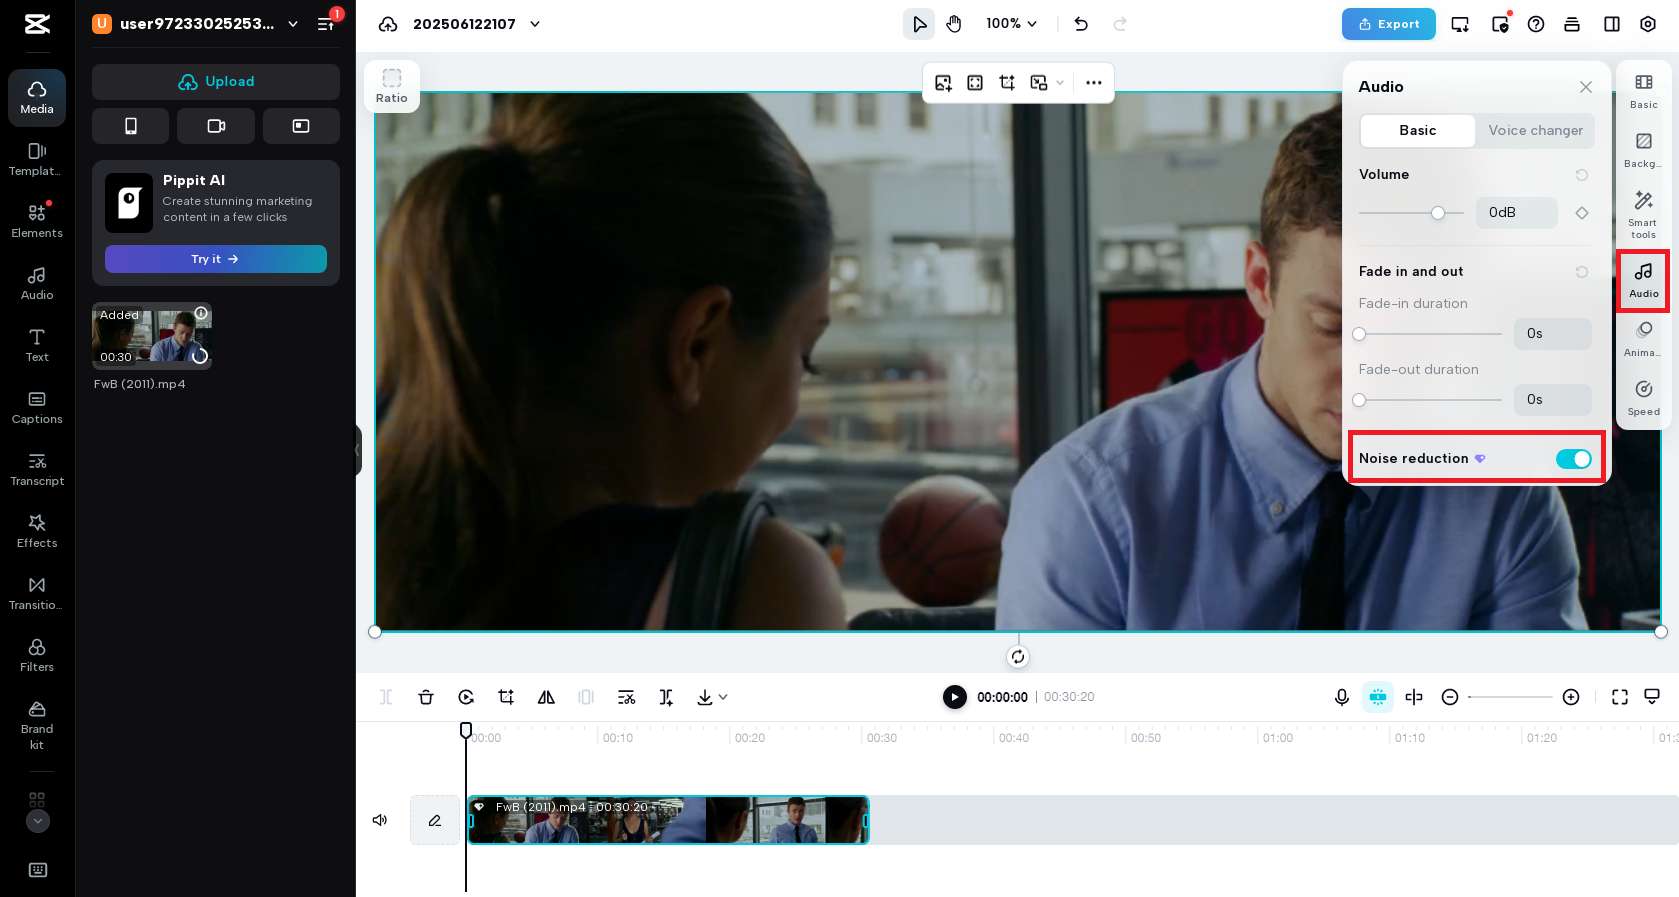Click the camera record button
This screenshot has width=1679, height=897.
(x=216, y=126)
